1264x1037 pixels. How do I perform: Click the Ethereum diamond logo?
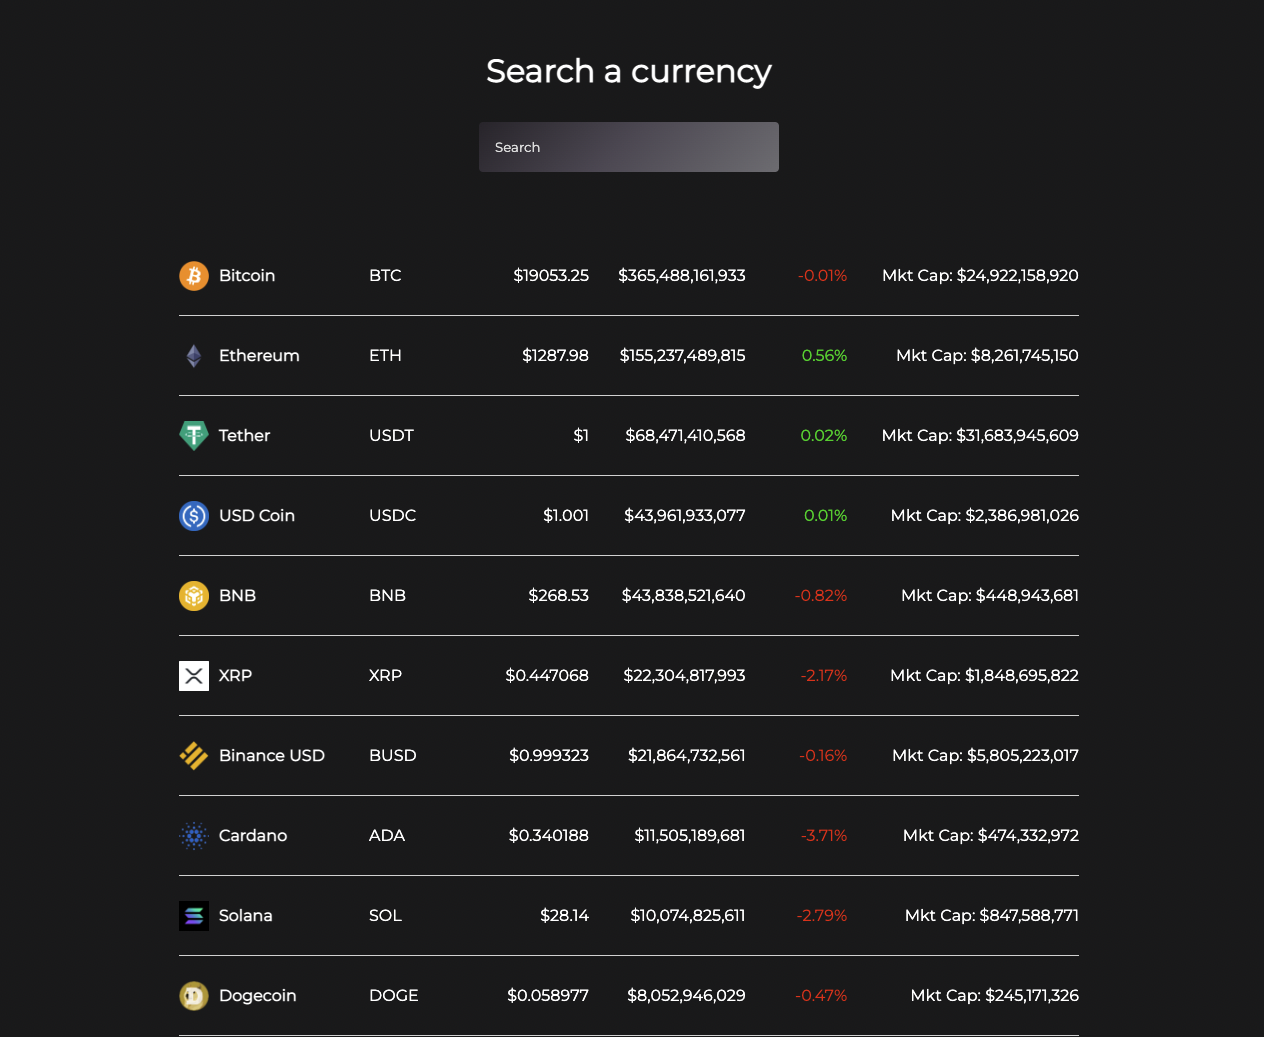point(194,356)
